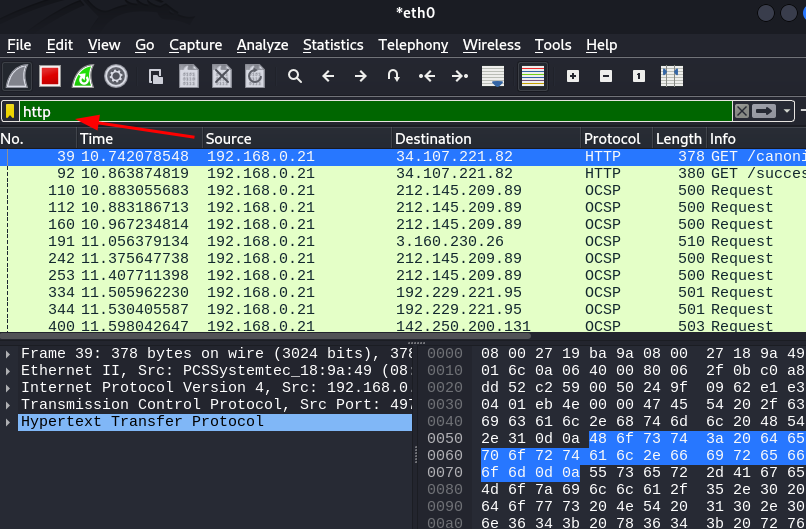Expand the Frame 39 details row

[8, 354]
